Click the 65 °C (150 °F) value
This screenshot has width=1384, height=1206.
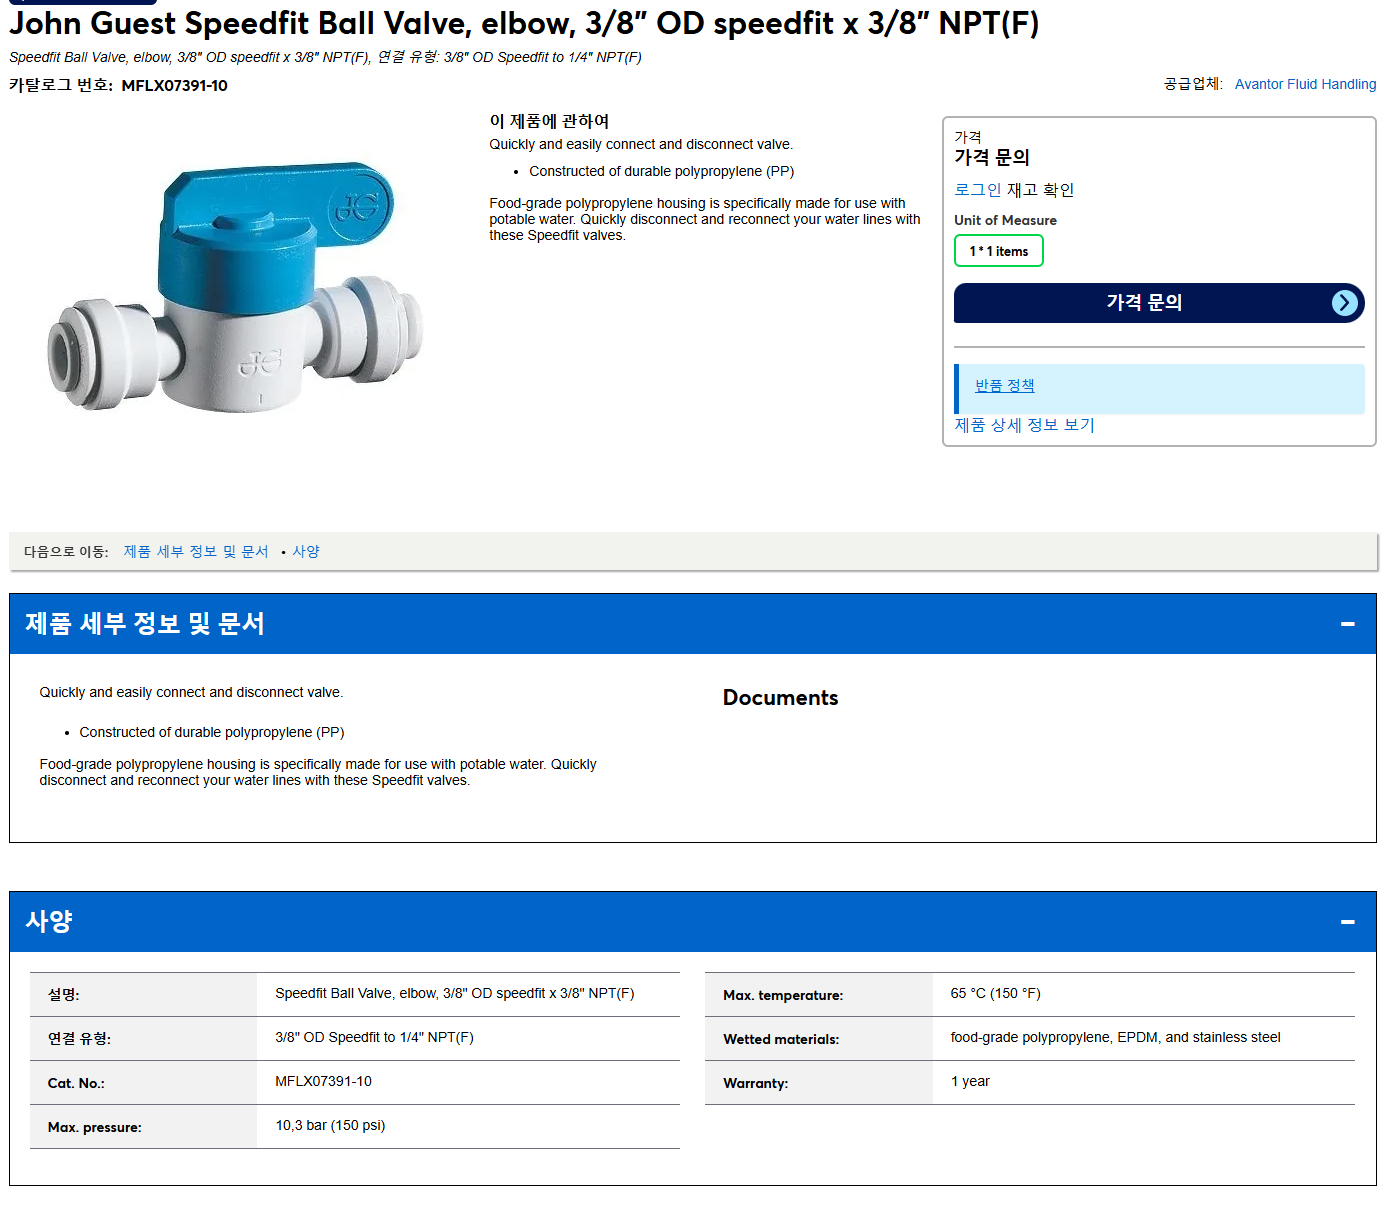[996, 994]
